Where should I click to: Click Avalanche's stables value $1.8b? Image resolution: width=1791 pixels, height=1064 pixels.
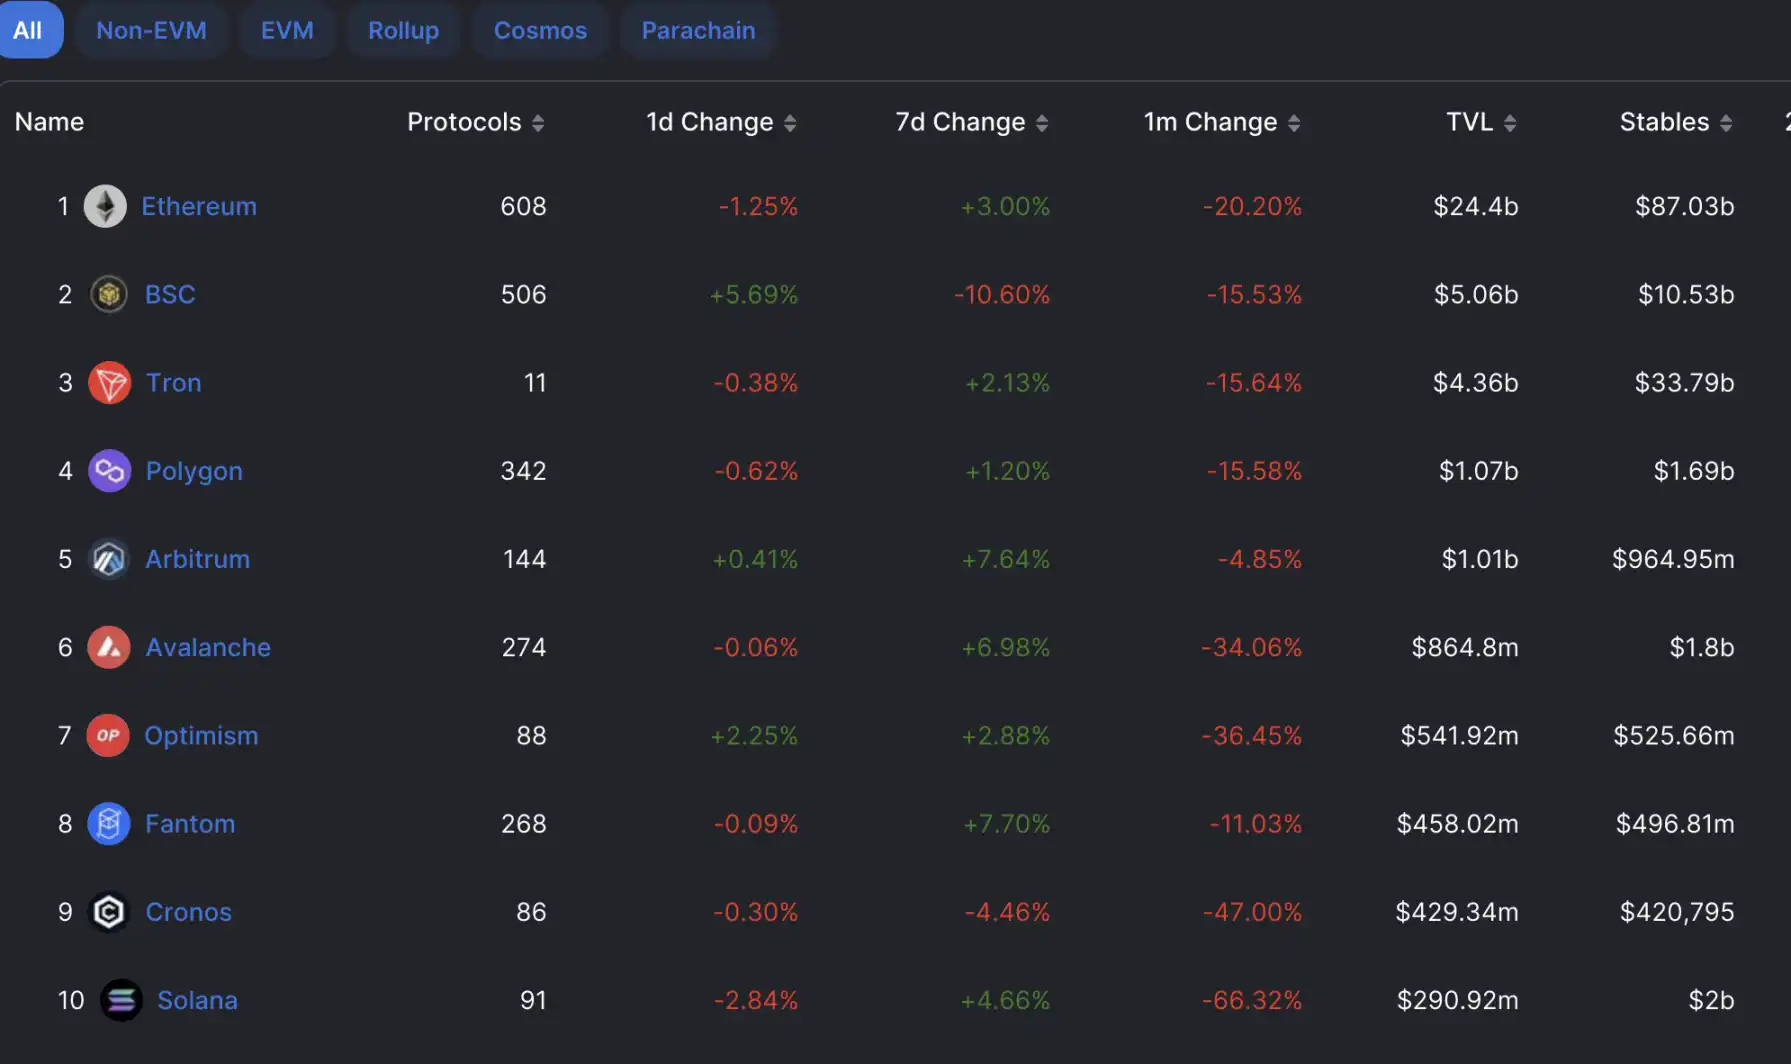coord(1701,647)
